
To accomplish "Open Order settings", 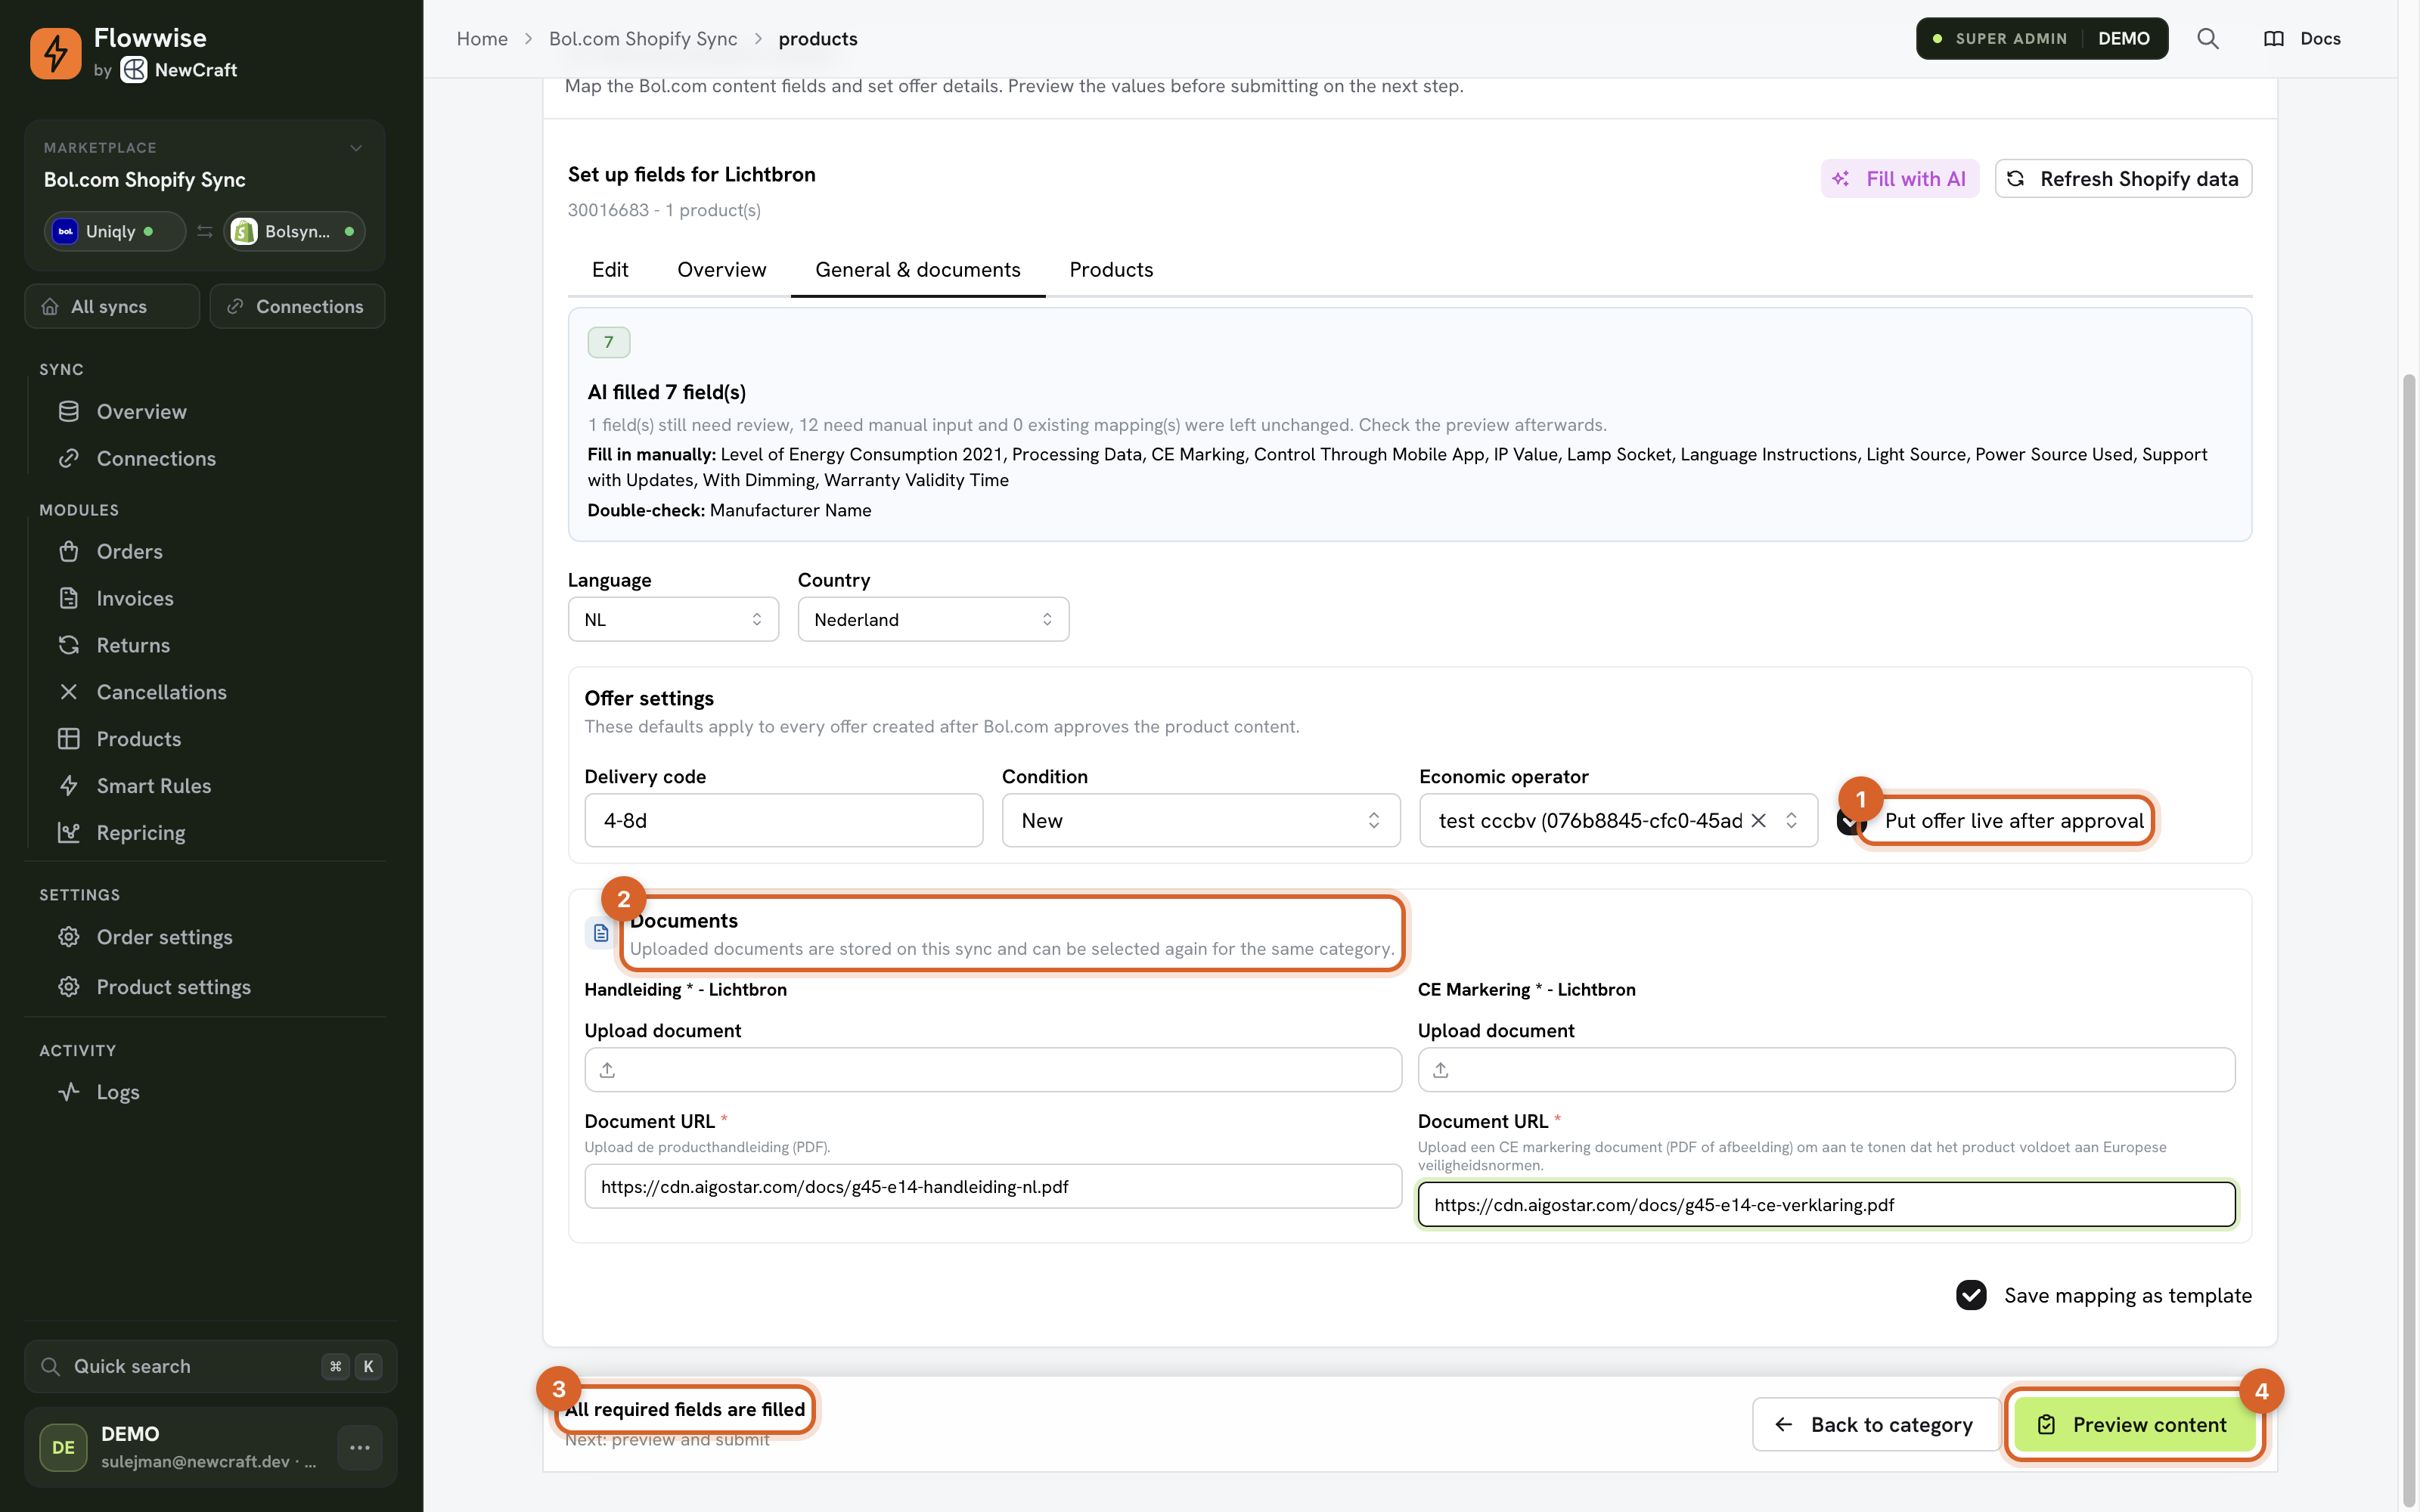I will tap(164, 937).
